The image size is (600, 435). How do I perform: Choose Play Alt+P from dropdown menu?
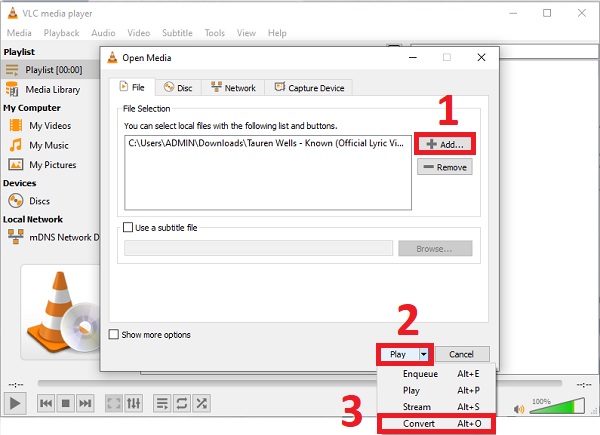437,390
